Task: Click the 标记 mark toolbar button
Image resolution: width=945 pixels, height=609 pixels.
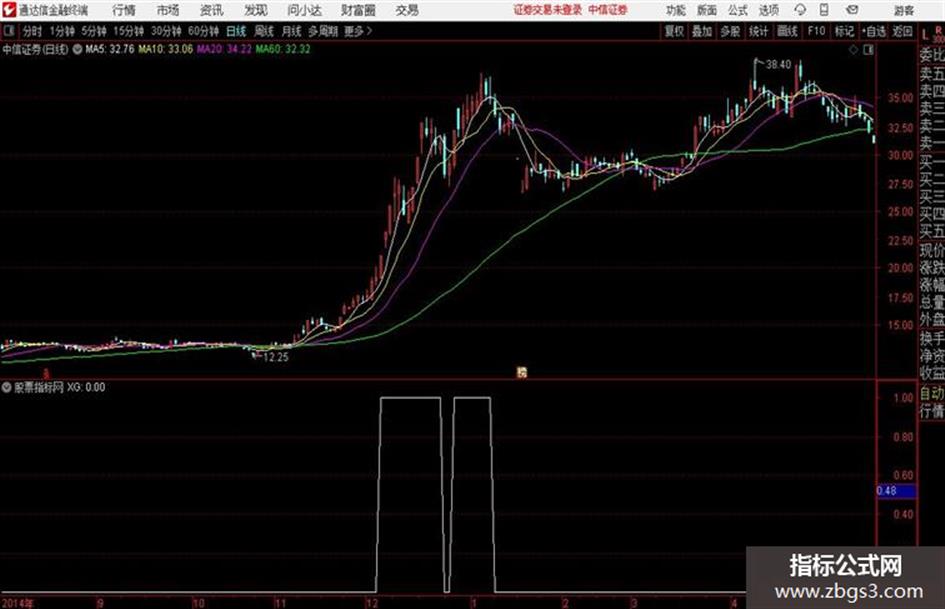Action: (844, 31)
